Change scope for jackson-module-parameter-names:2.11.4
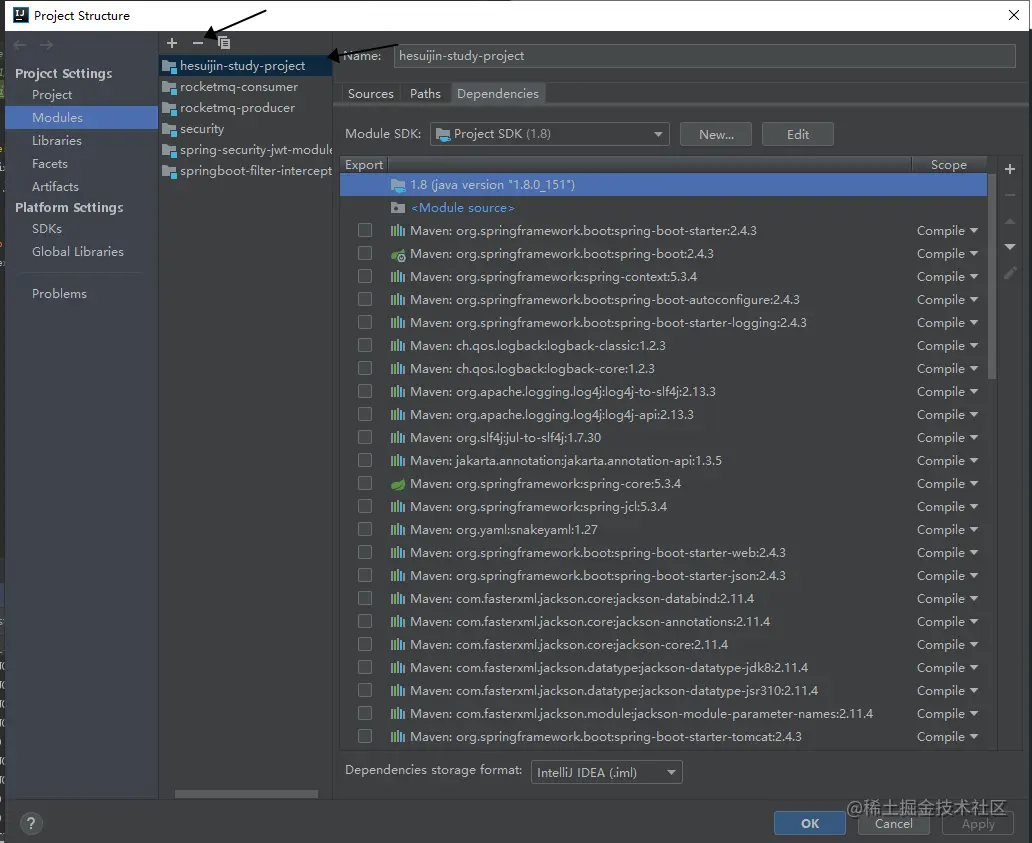Viewport: 1032px width, 843px height. [x=947, y=714]
